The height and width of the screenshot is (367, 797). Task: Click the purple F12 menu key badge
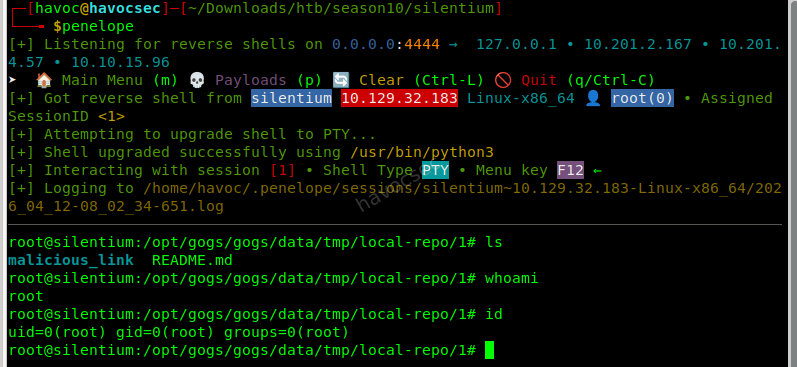(x=570, y=170)
